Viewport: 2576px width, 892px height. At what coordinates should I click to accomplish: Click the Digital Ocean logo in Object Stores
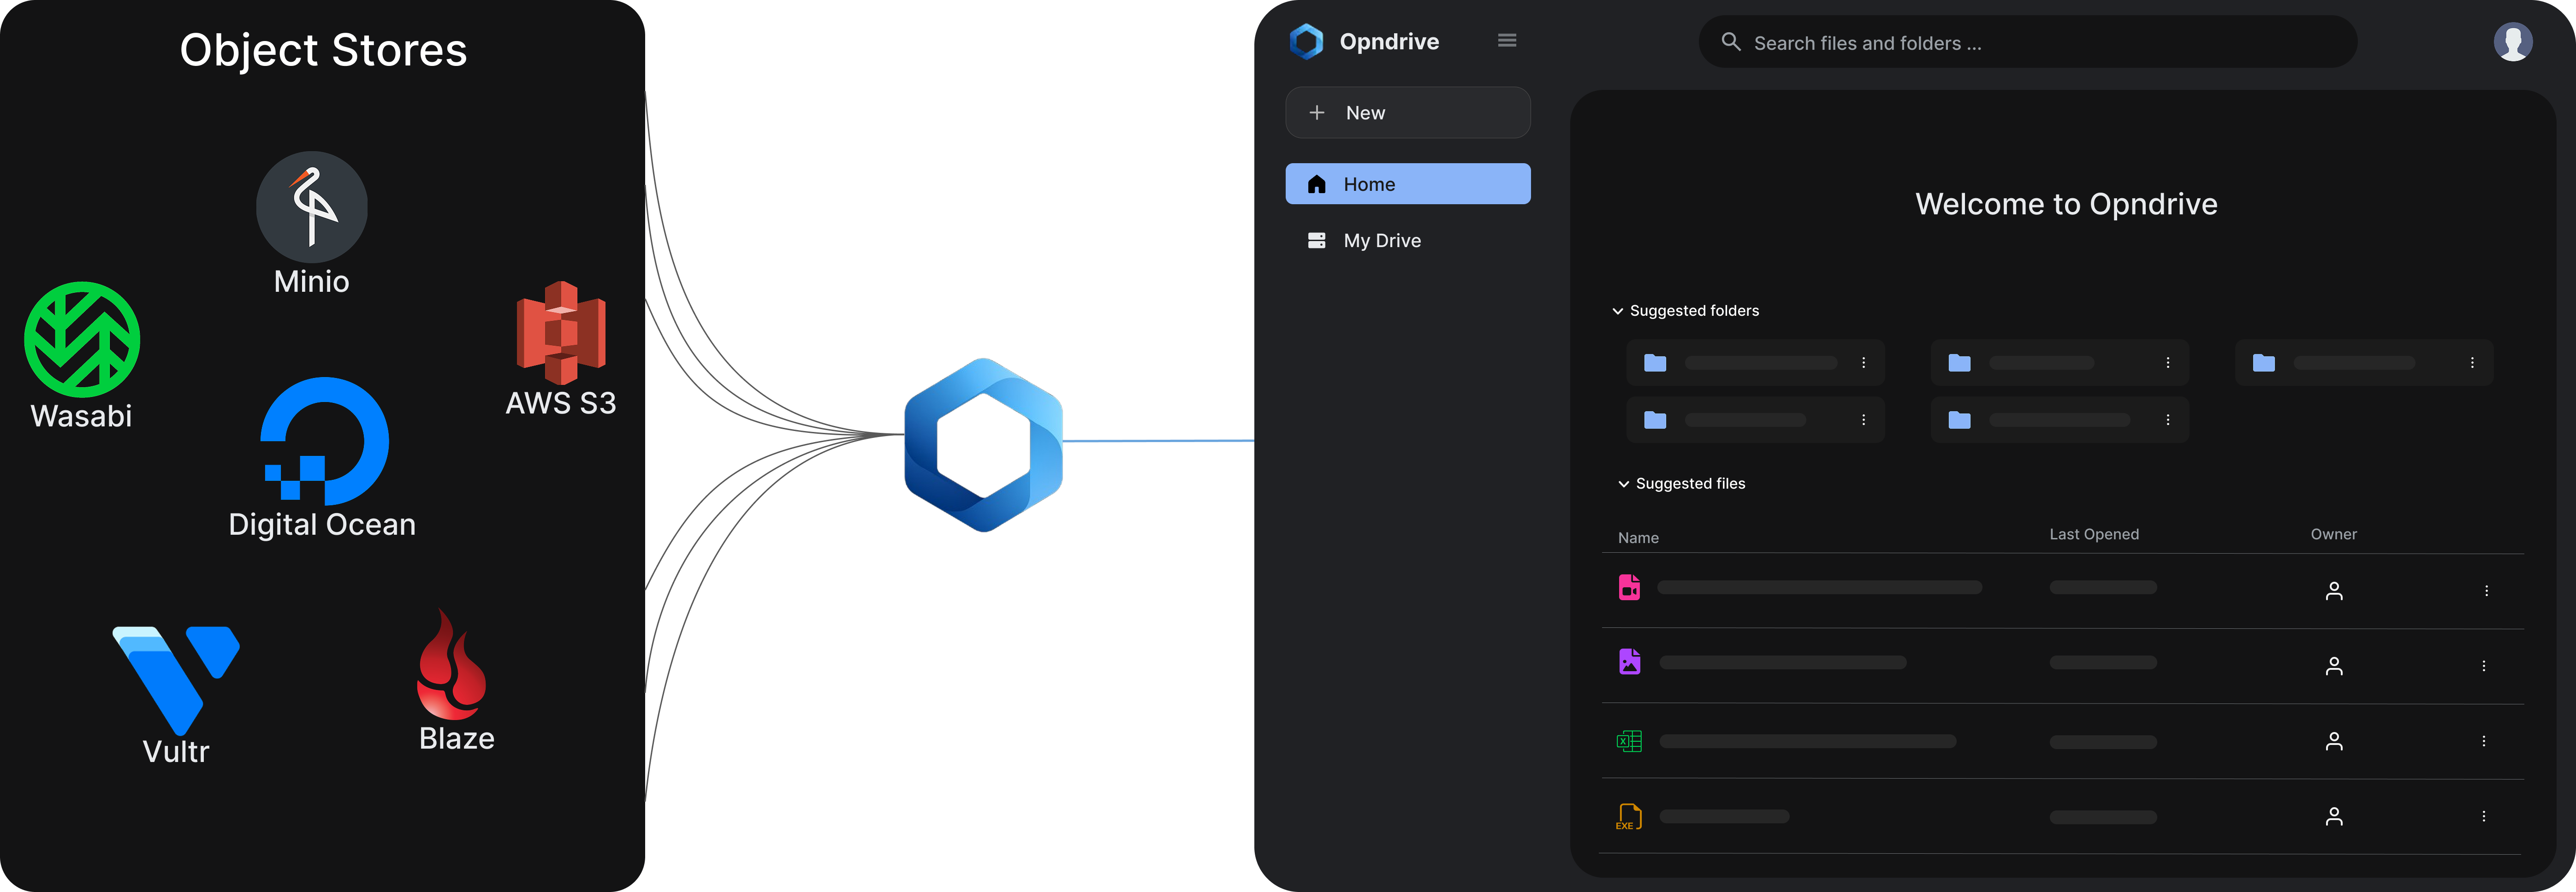coord(324,441)
